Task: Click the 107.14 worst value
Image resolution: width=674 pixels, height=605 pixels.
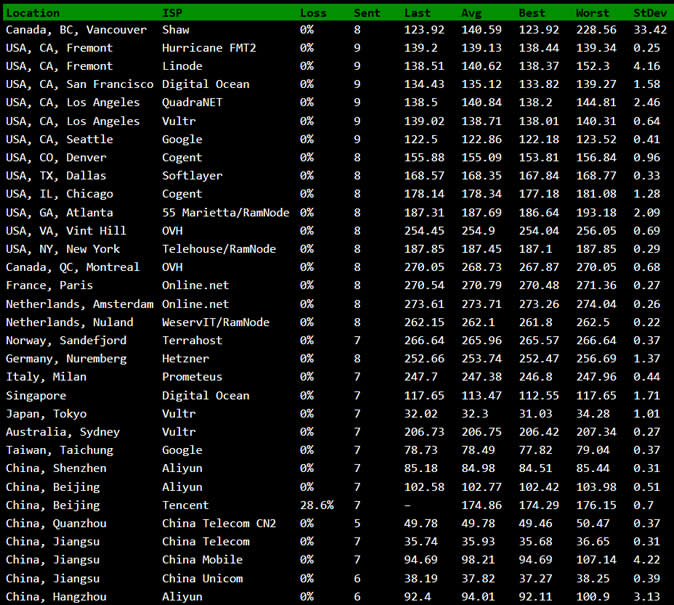Action: tap(596, 559)
